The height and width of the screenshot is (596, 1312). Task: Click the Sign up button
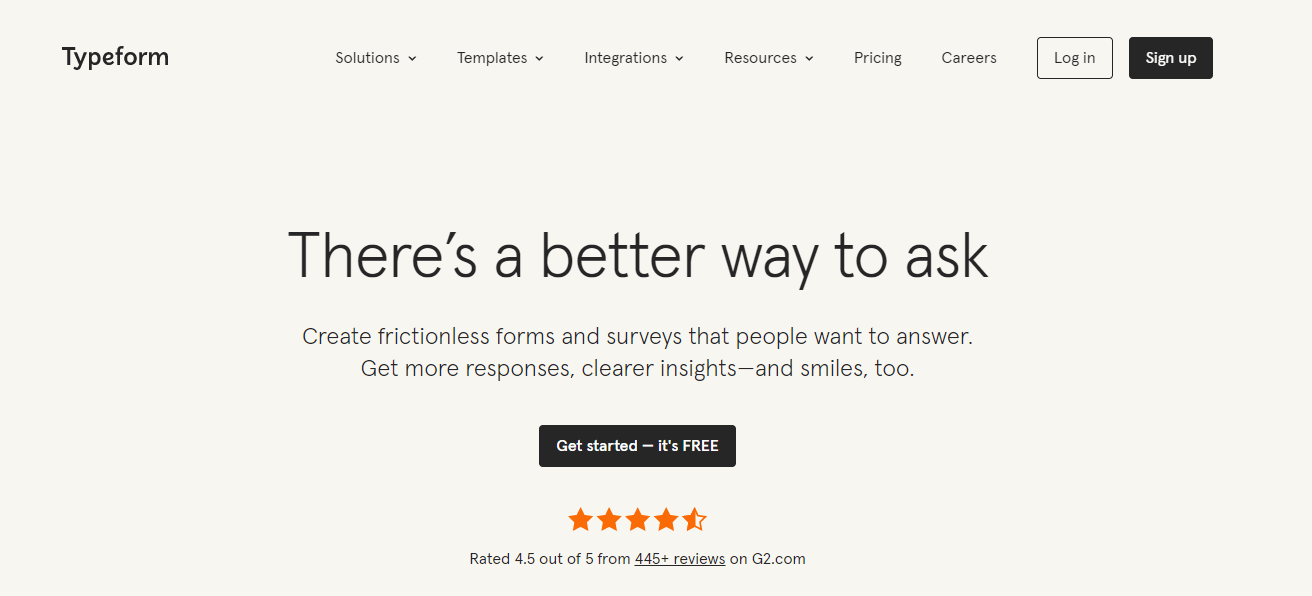click(x=1170, y=58)
